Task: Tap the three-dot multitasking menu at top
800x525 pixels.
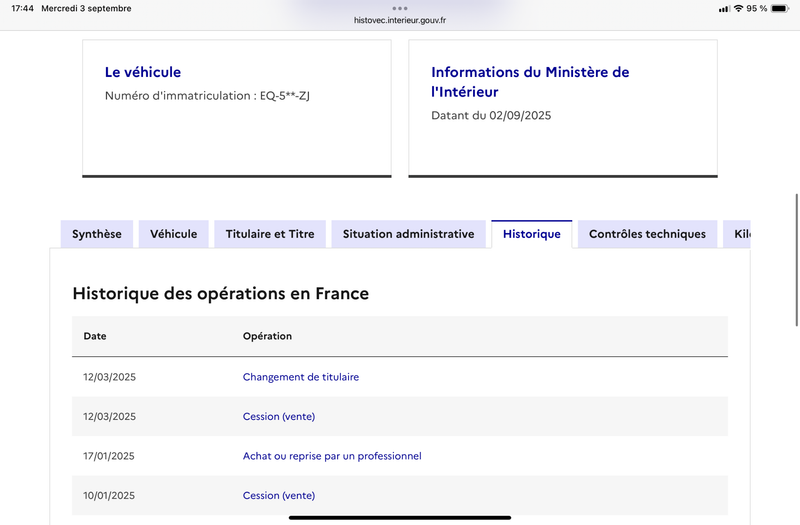Action: [x=400, y=8]
